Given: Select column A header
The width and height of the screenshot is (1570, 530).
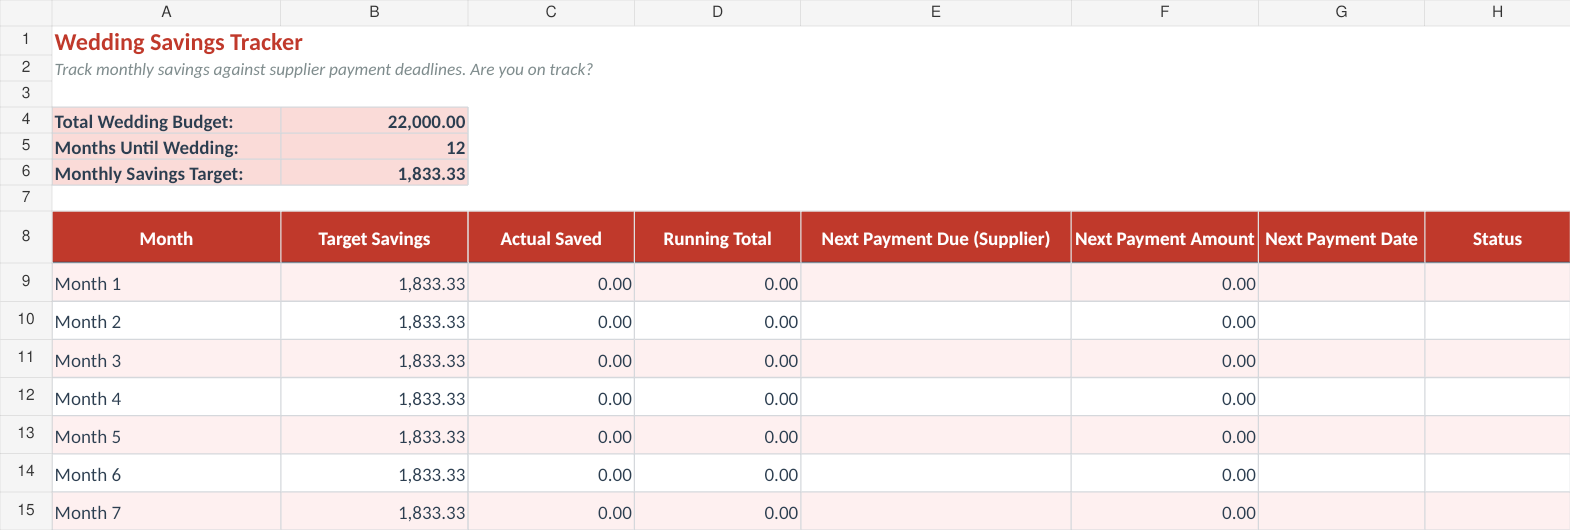Looking at the screenshot, I should click(x=166, y=12).
